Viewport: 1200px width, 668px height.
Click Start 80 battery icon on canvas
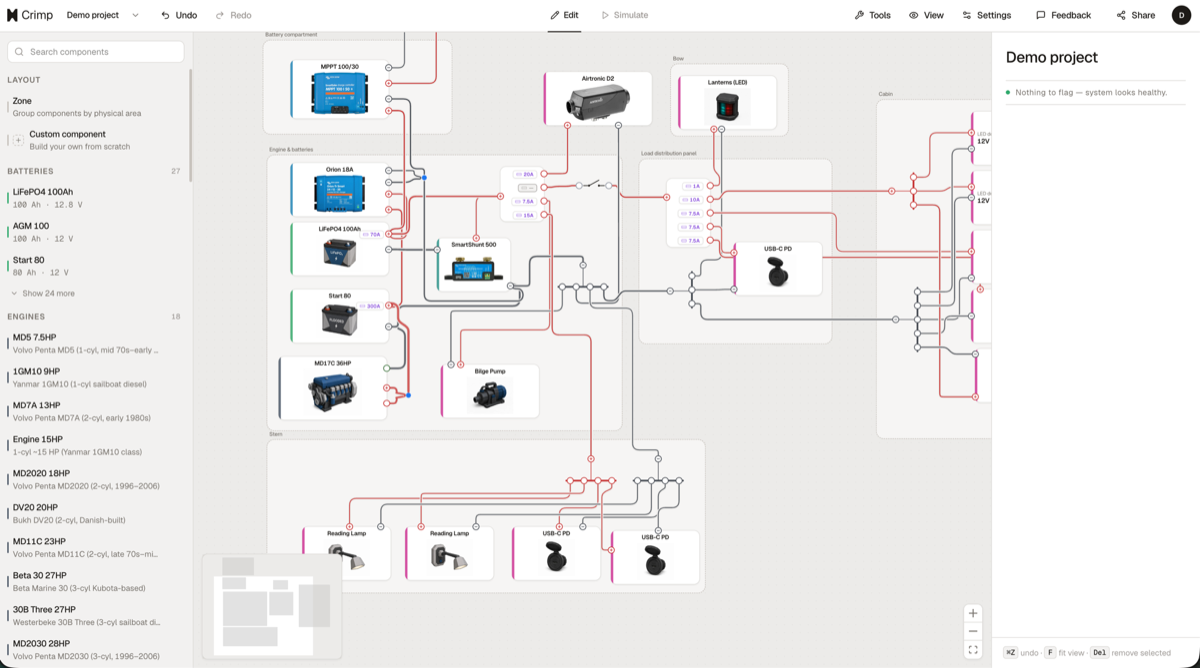coord(339,319)
